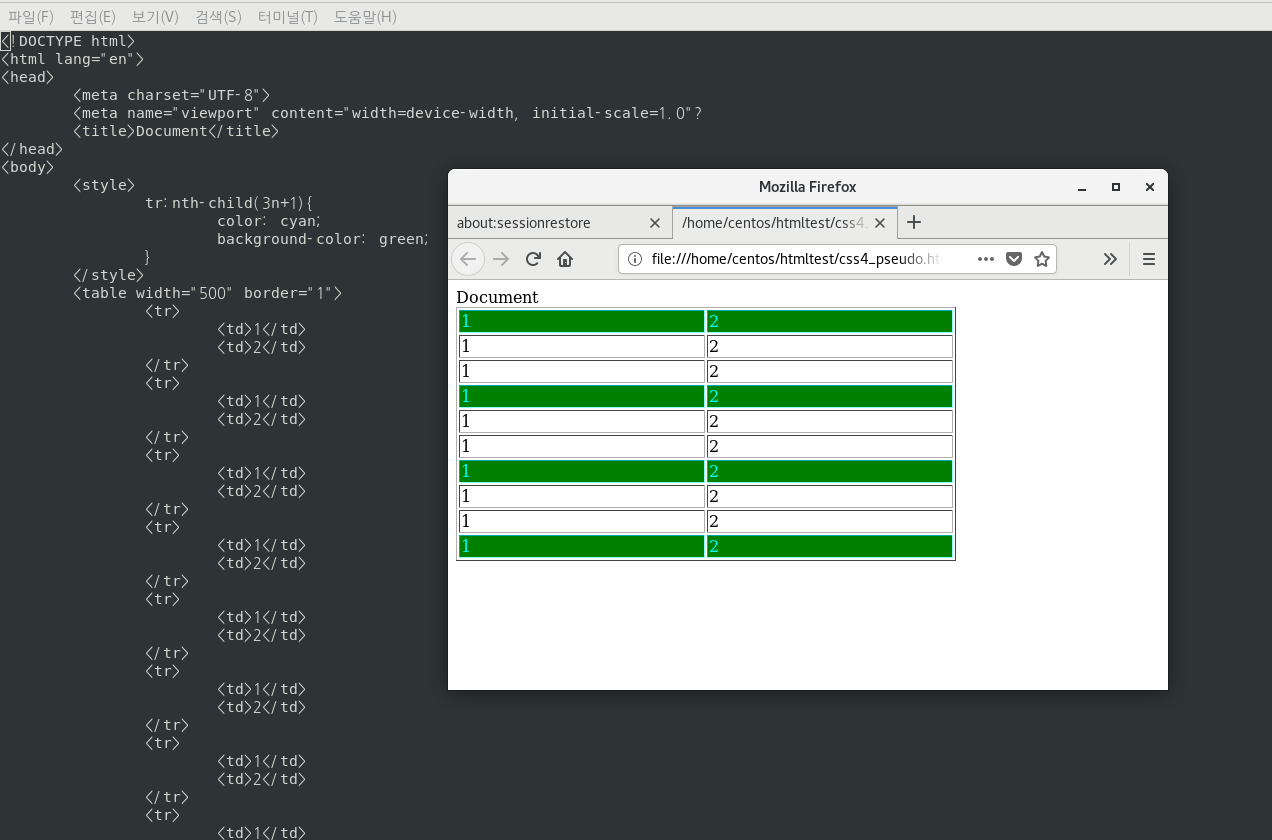Close the about:sessionrestore tab
Screen dimensions: 1272x840
[655, 223]
